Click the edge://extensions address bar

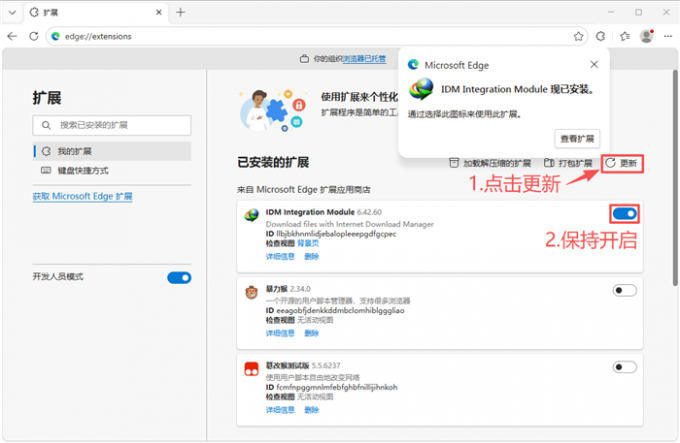point(317,36)
